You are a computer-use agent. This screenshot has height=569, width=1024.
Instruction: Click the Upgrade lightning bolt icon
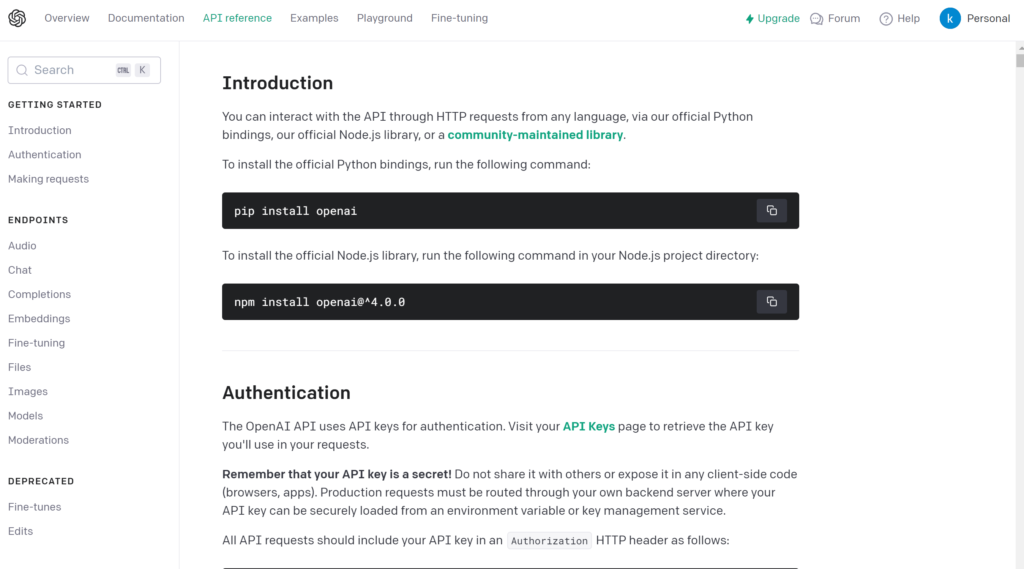(x=749, y=19)
